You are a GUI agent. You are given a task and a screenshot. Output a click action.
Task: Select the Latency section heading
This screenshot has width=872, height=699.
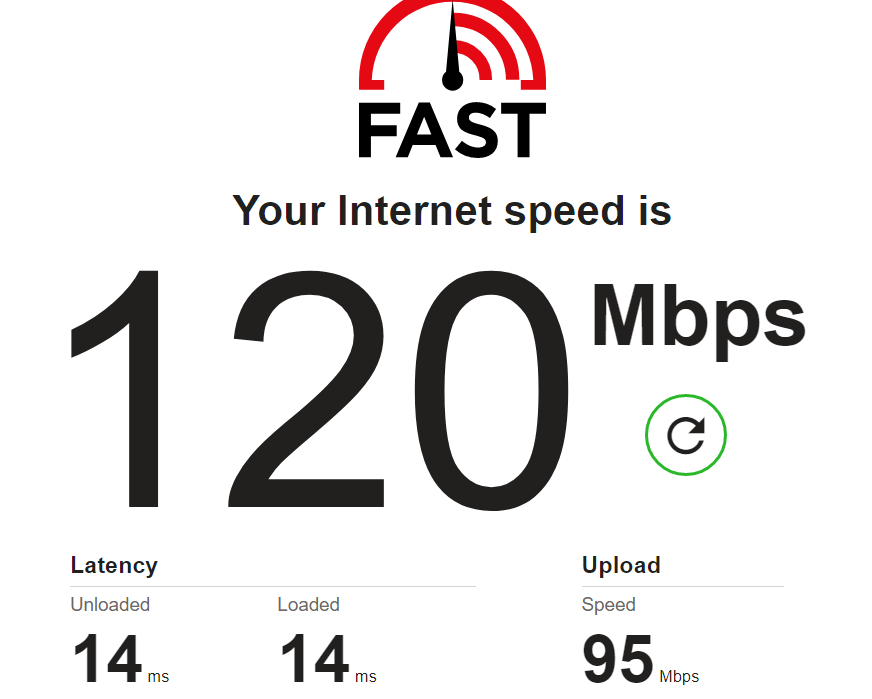pos(114,566)
